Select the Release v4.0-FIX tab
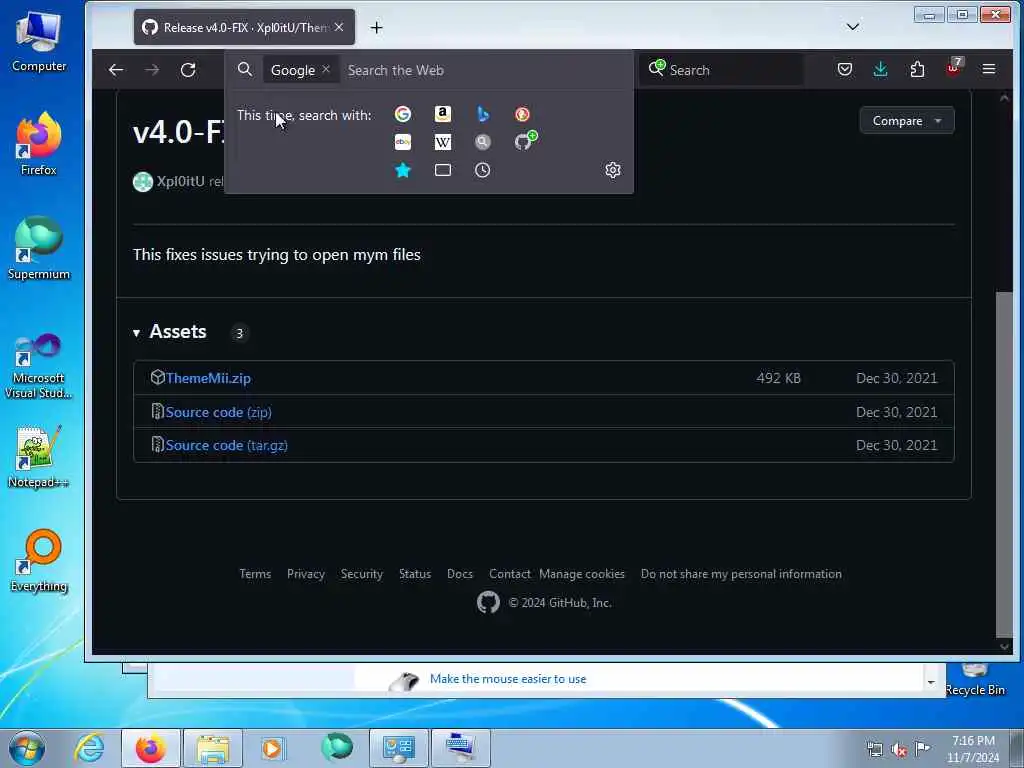This screenshot has width=1024, height=768. [x=244, y=27]
